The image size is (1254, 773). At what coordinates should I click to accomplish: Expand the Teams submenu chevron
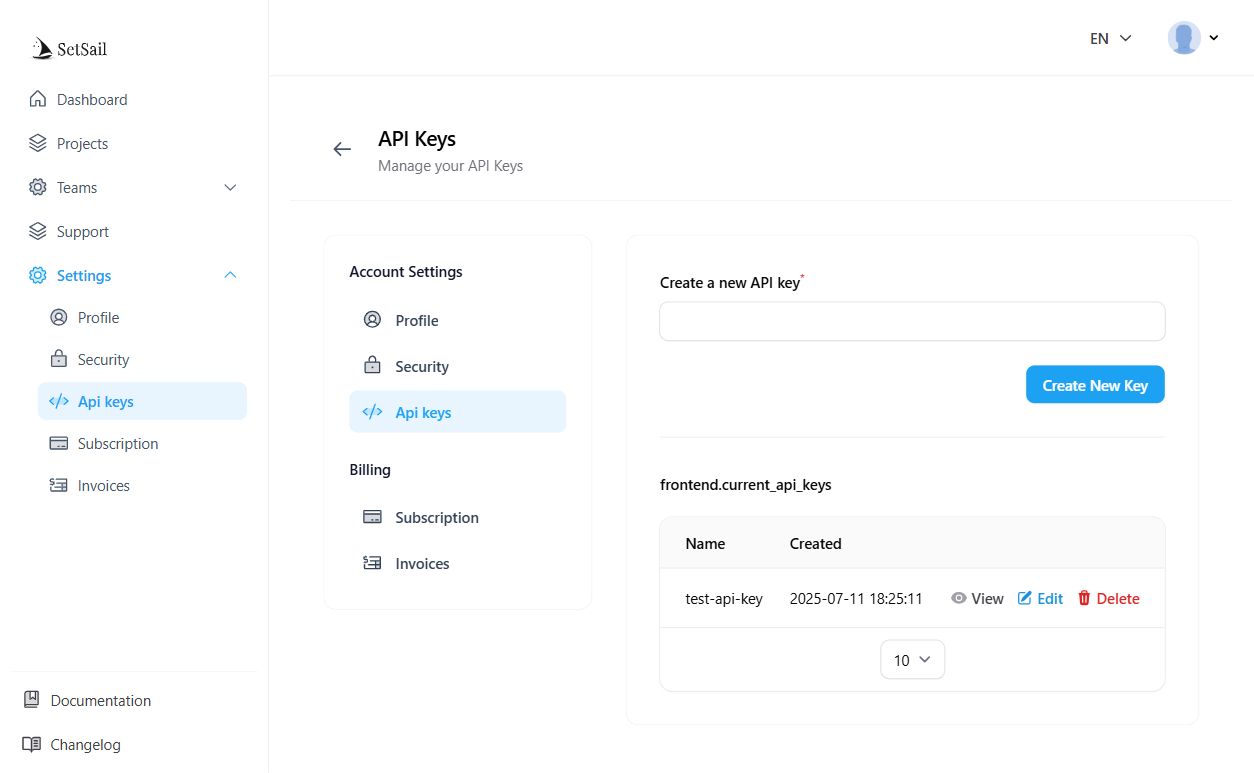230,188
